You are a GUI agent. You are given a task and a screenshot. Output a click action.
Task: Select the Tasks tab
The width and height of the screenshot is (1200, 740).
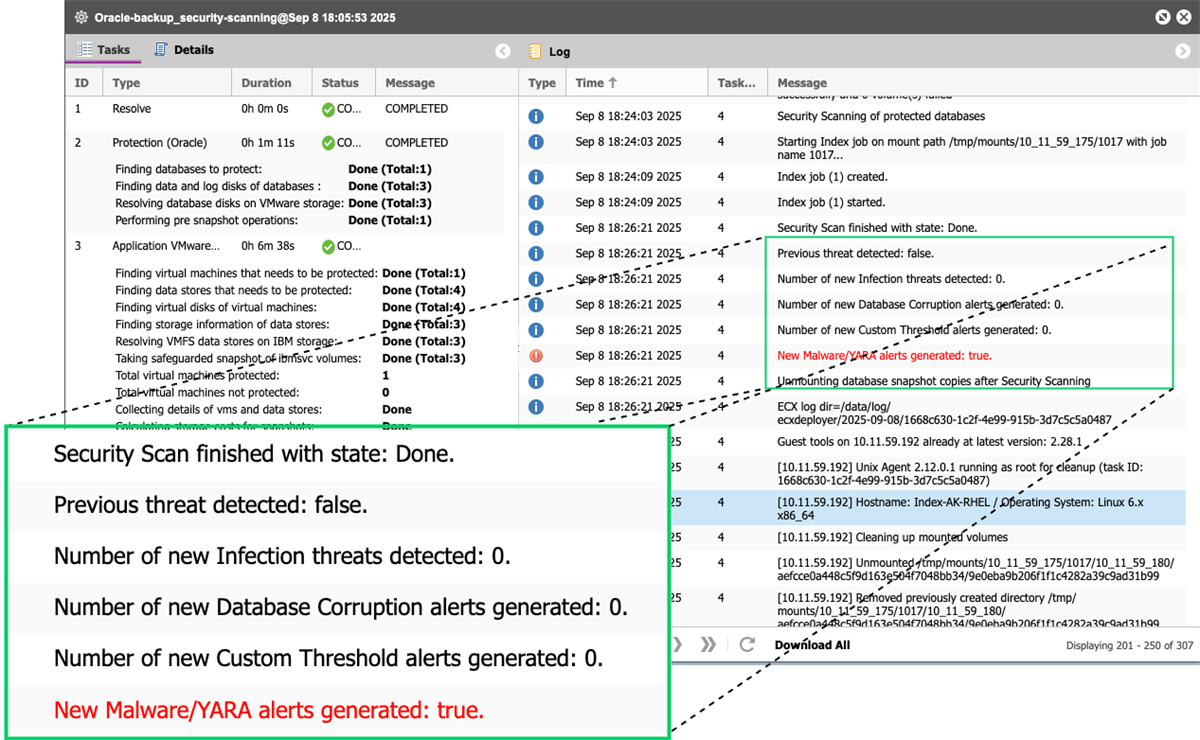click(103, 49)
